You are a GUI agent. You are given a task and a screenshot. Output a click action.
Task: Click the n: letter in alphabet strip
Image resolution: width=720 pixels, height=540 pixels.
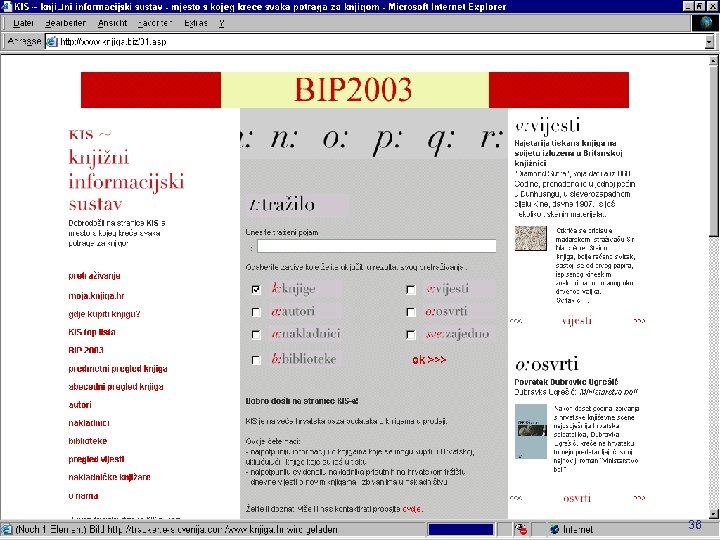point(284,138)
